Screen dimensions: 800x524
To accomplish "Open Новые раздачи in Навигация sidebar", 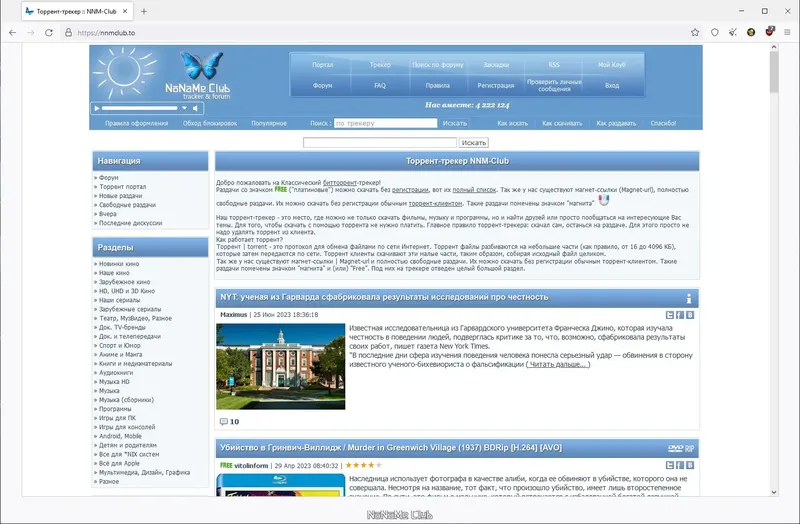I will pyautogui.click(x=120, y=196).
